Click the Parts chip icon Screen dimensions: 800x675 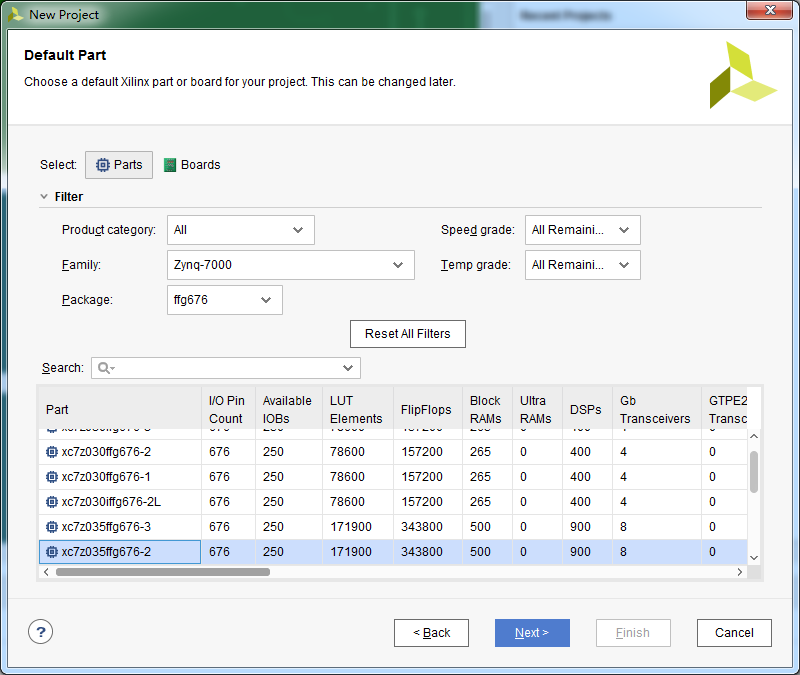[103, 165]
